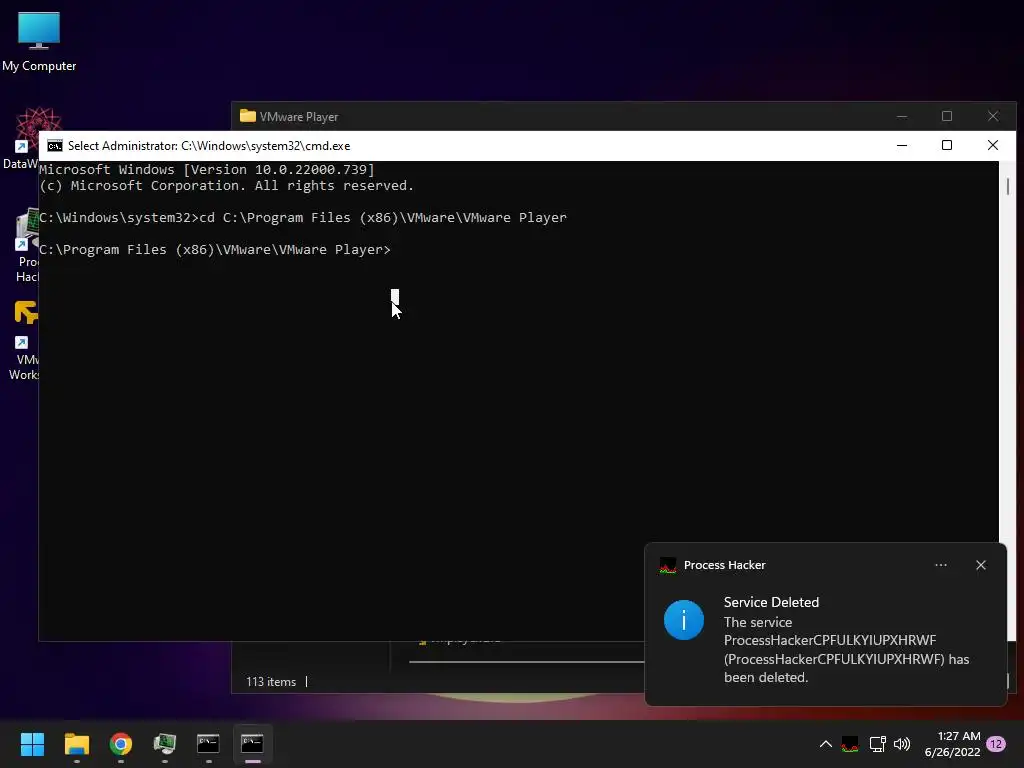1024x768 pixels.
Task: Open File Explorer from the taskbar
Action: pos(76,743)
